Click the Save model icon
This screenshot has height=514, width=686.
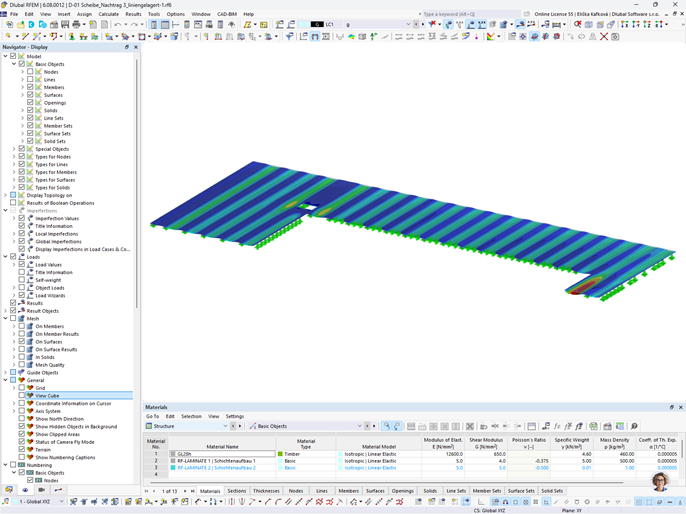(x=65, y=24)
